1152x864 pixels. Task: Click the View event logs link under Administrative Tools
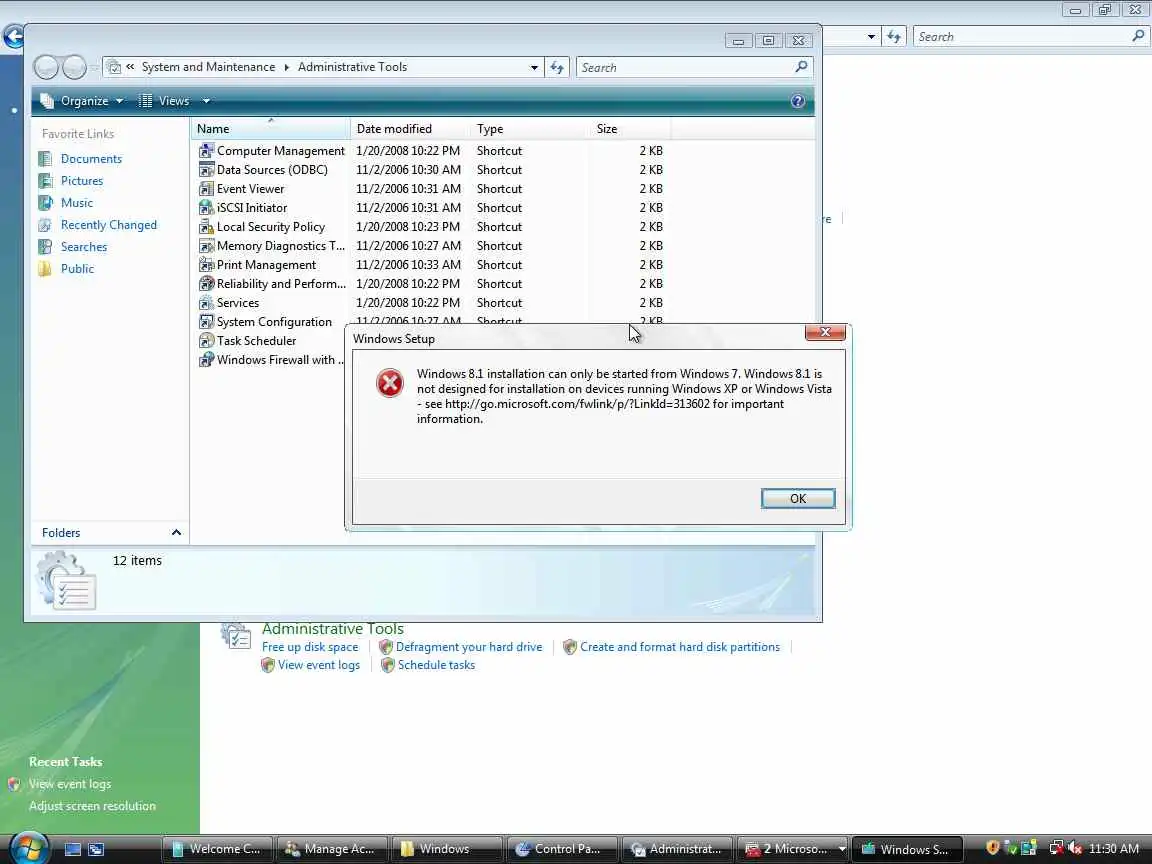coord(319,665)
